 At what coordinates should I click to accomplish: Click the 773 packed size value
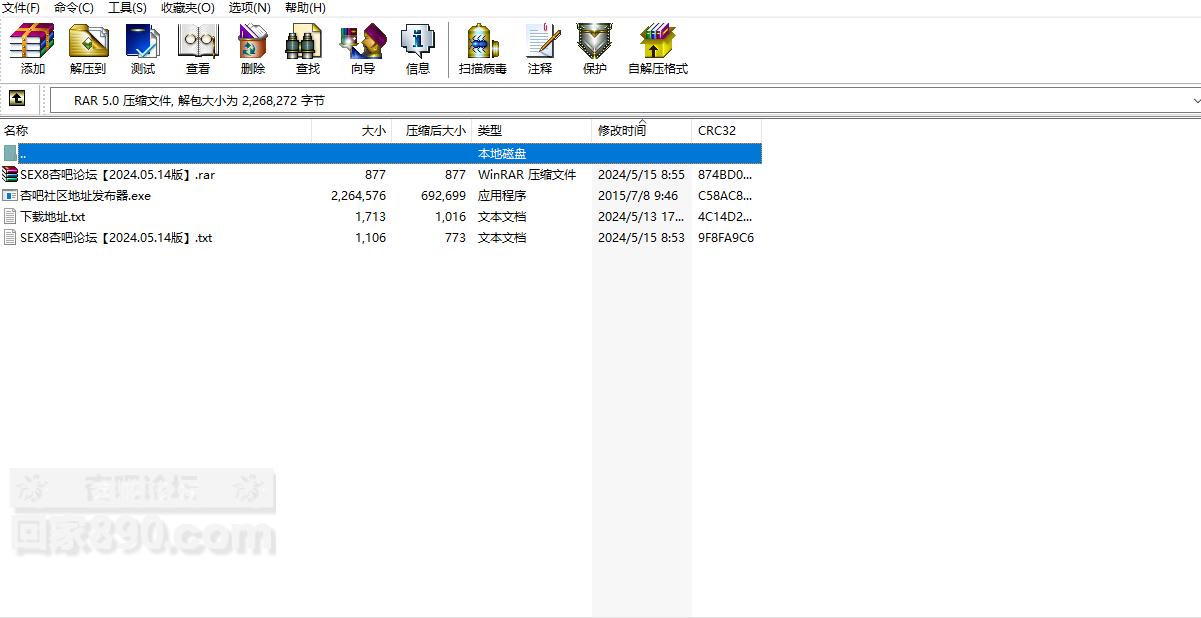tap(455, 238)
